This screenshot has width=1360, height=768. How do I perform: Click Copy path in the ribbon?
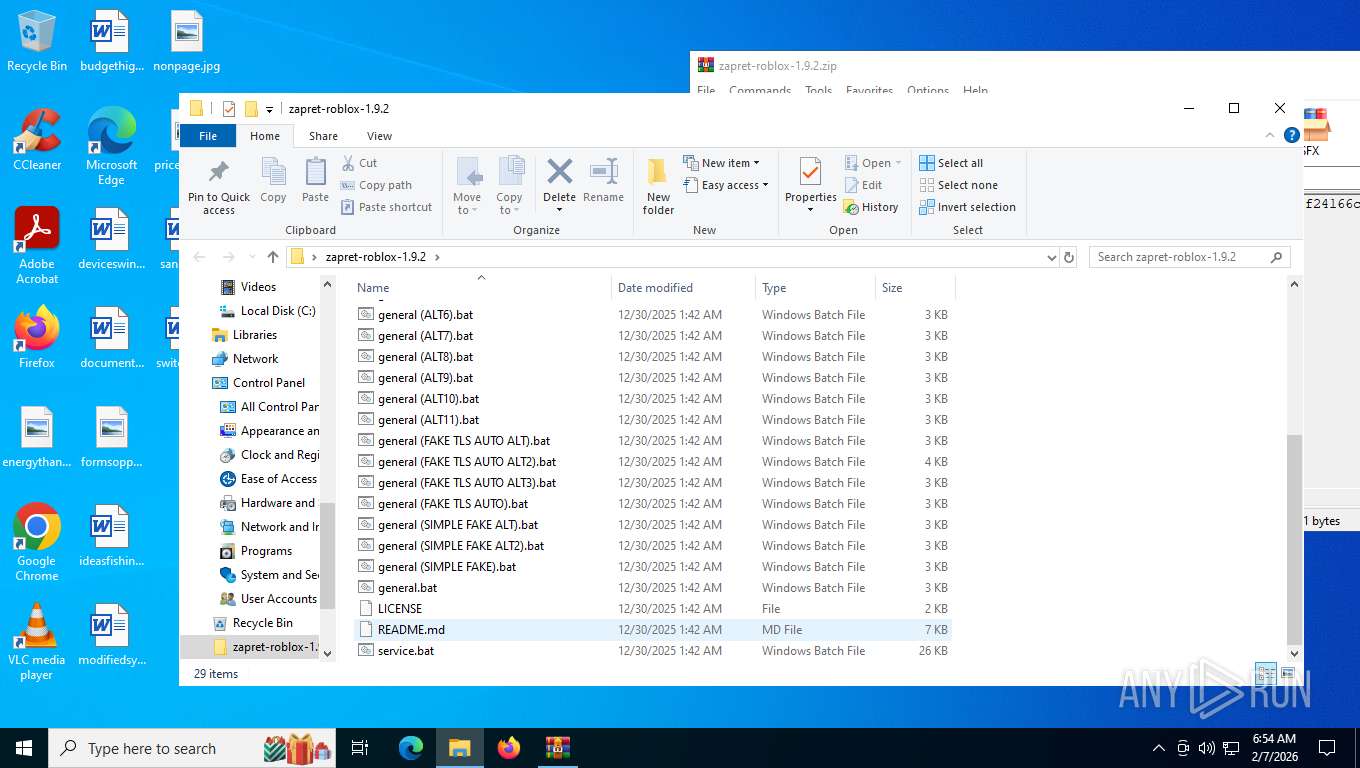[376, 185]
